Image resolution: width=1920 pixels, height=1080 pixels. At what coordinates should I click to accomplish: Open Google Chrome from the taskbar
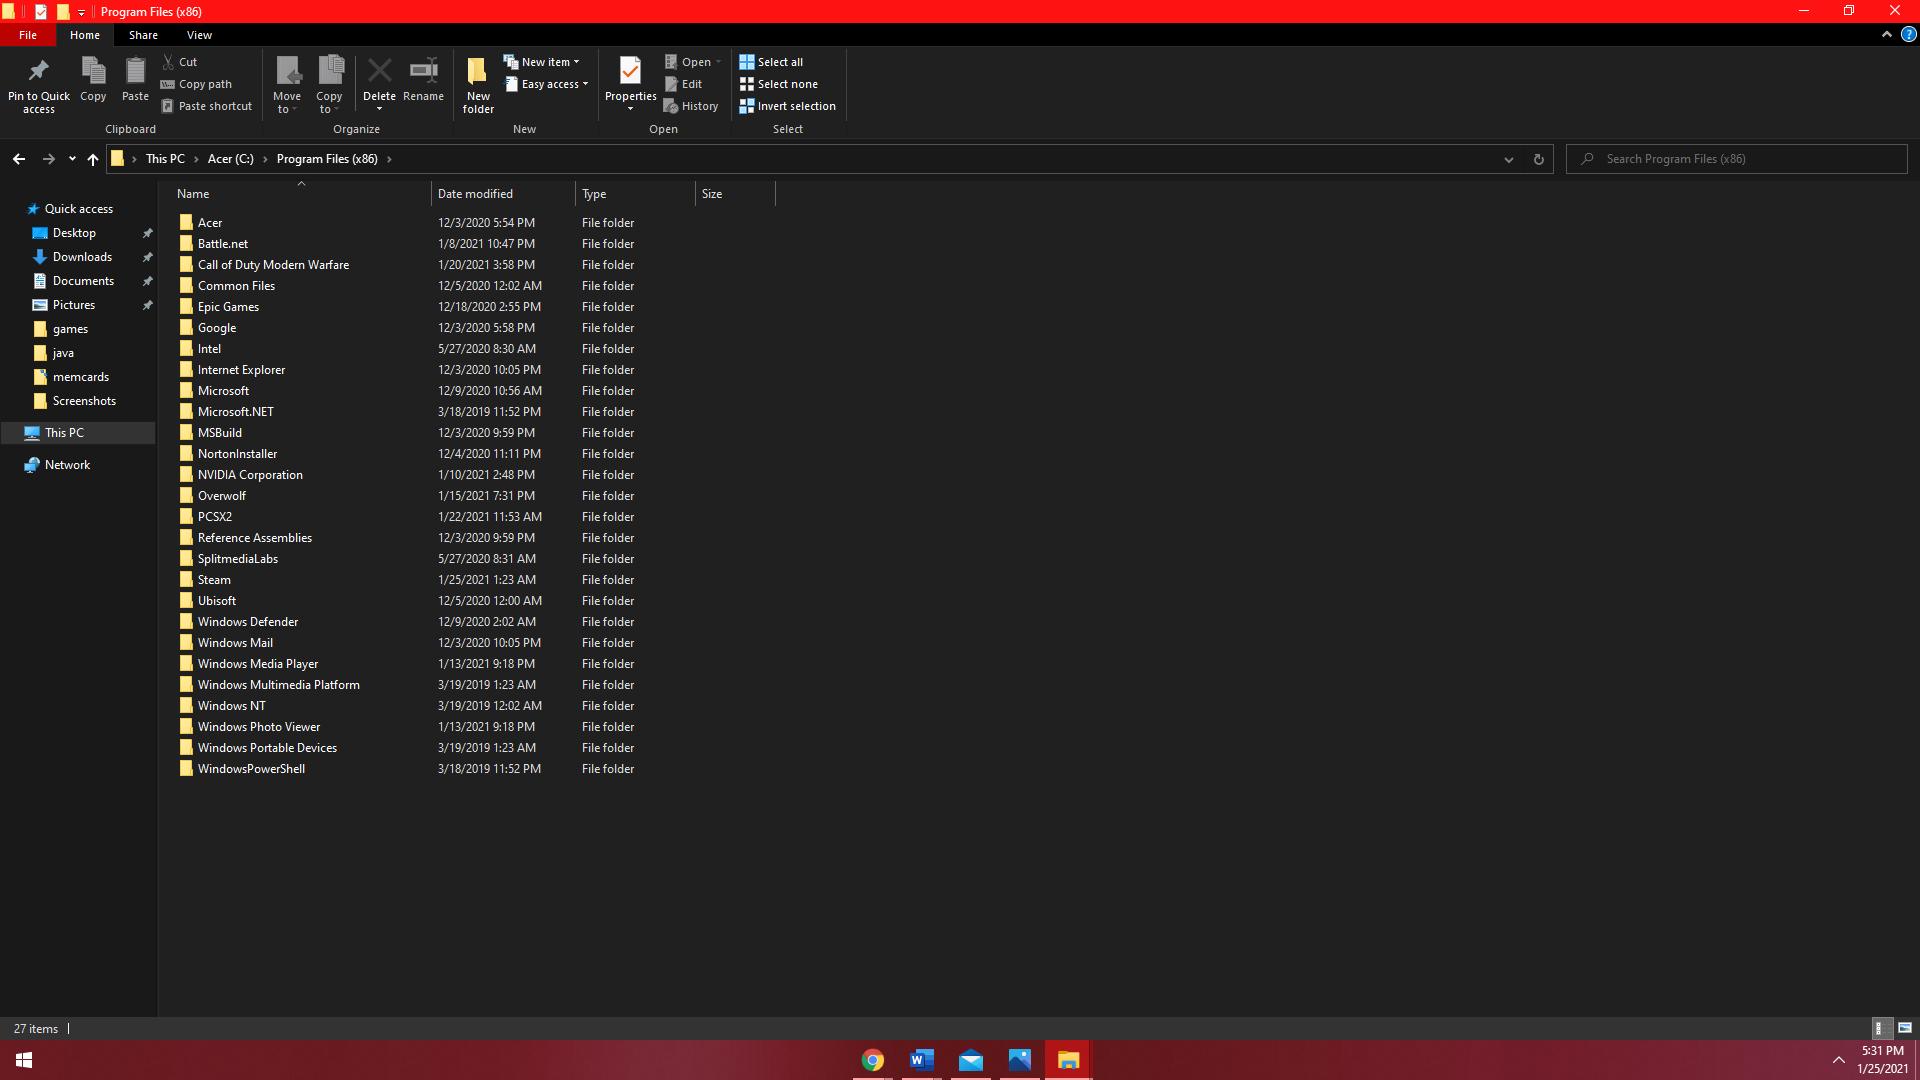coord(873,1061)
